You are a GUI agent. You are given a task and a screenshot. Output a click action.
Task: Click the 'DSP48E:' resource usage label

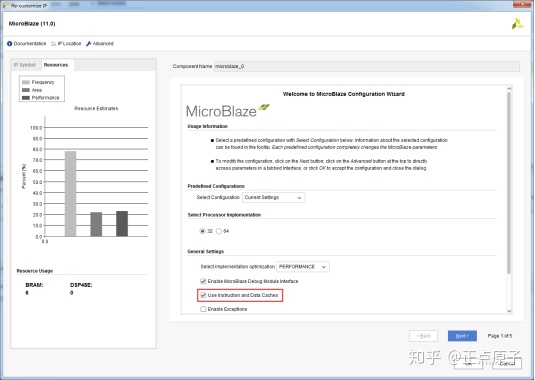(x=81, y=285)
